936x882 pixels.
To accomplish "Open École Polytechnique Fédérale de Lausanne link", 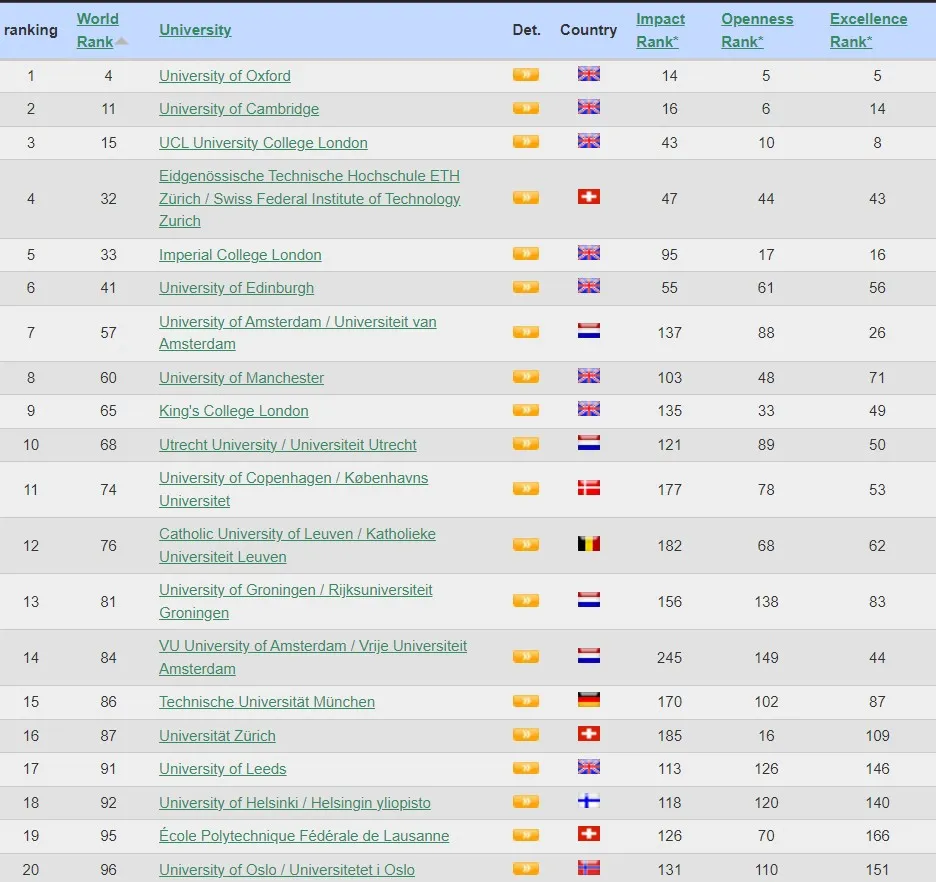I will [304, 835].
